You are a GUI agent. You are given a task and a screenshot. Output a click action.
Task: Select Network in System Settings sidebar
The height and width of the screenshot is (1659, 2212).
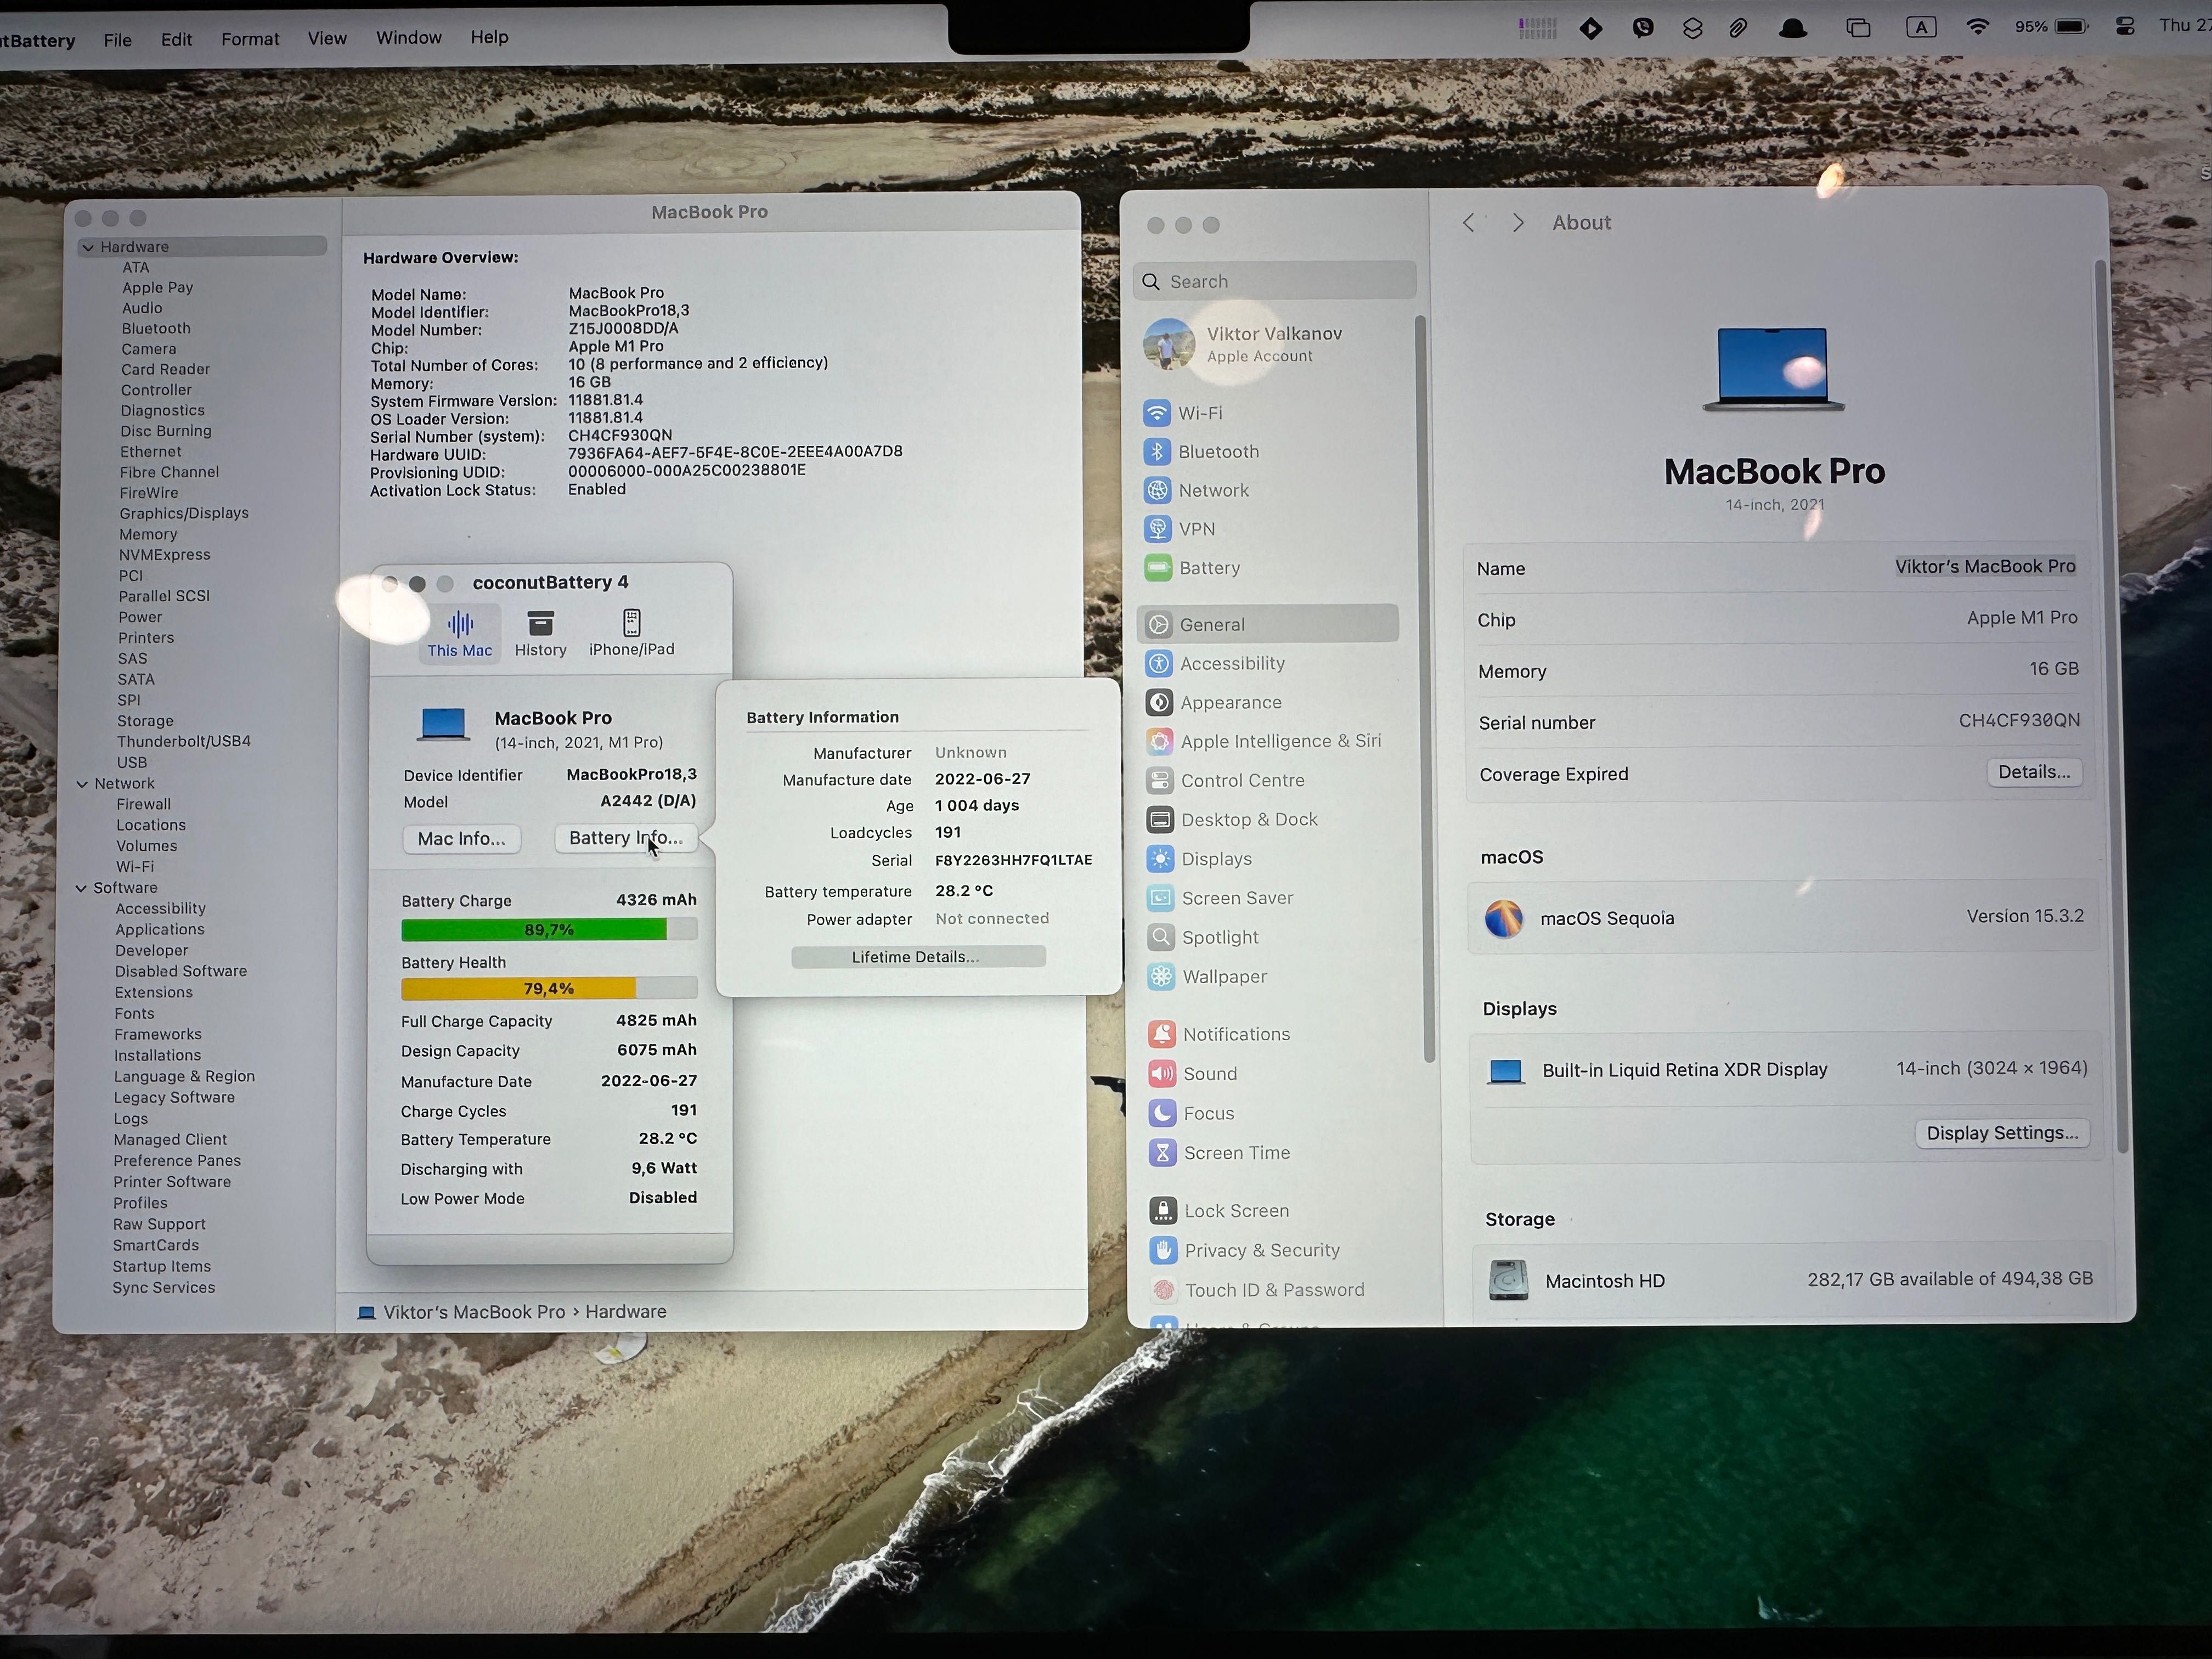[1197, 490]
